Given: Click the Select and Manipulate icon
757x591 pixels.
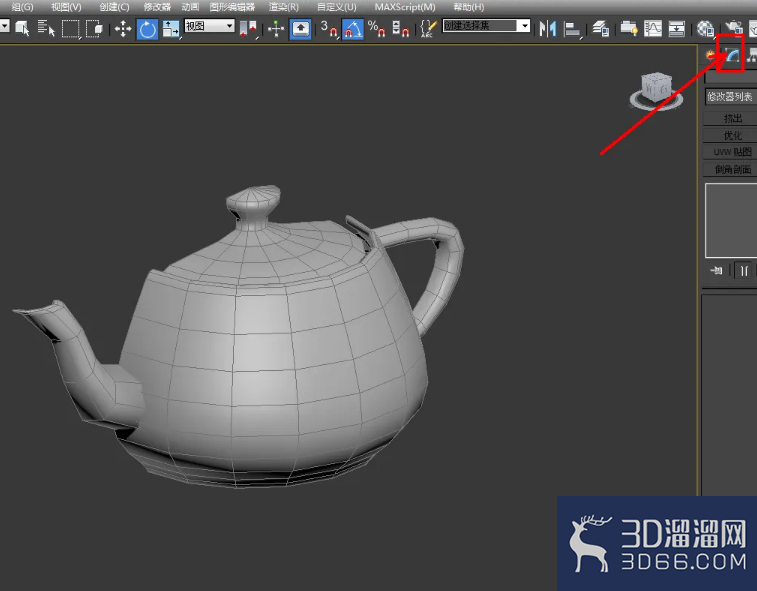Looking at the screenshot, I should pos(276,28).
